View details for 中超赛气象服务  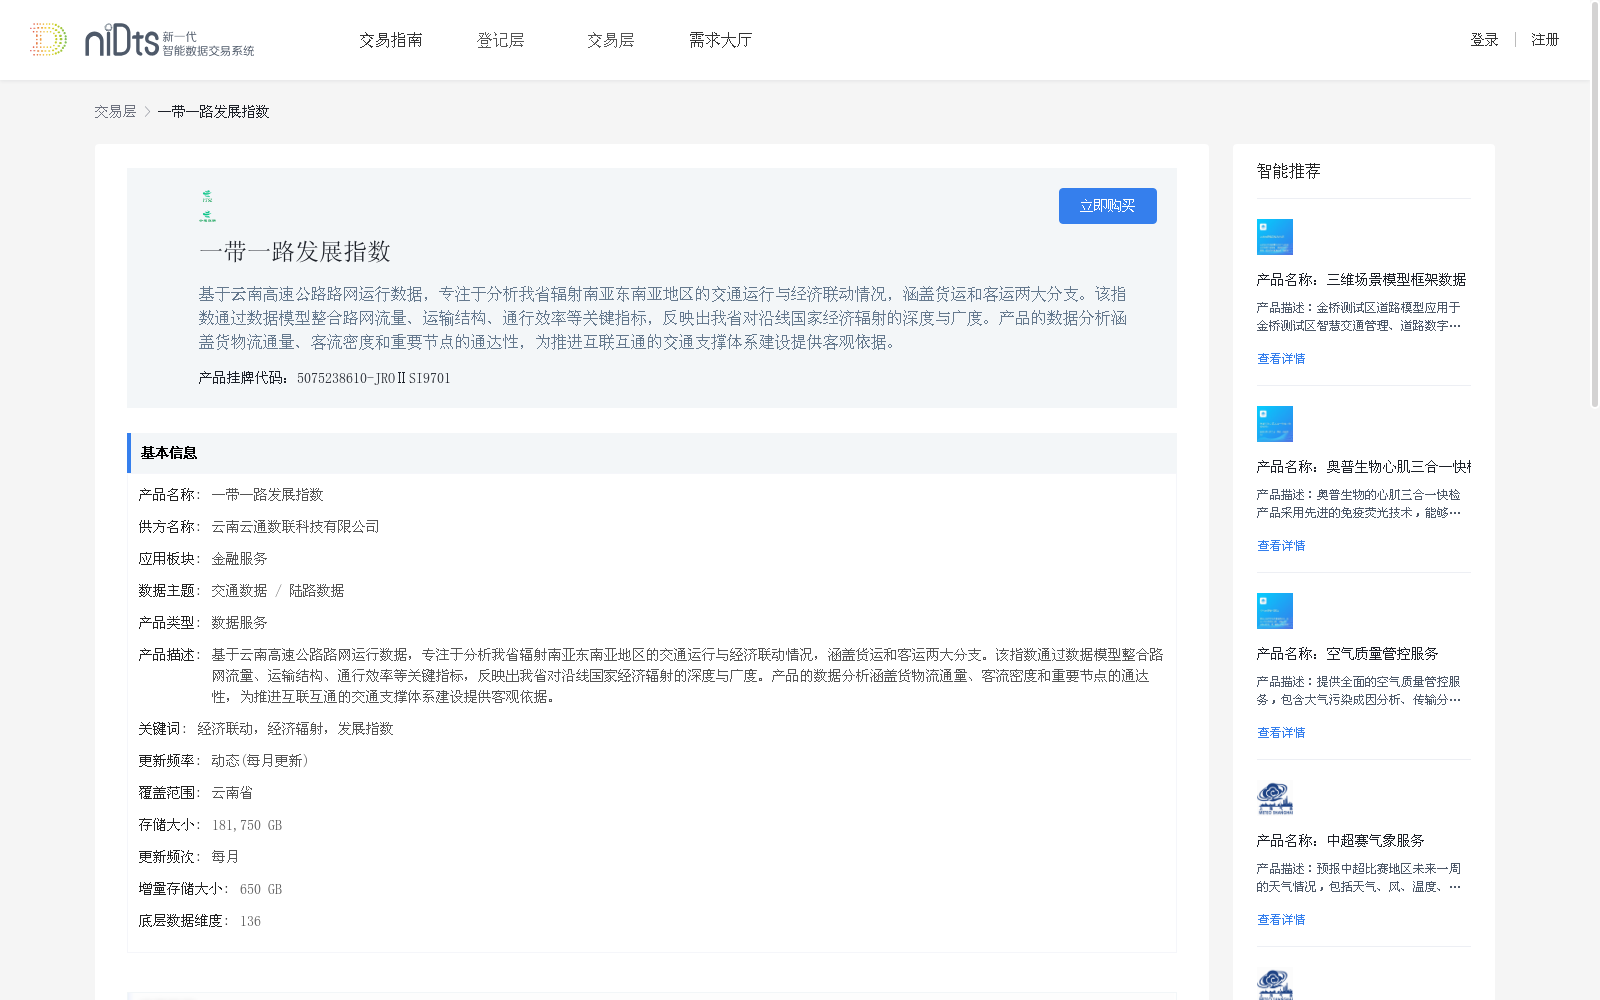(x=1281, y=920)
